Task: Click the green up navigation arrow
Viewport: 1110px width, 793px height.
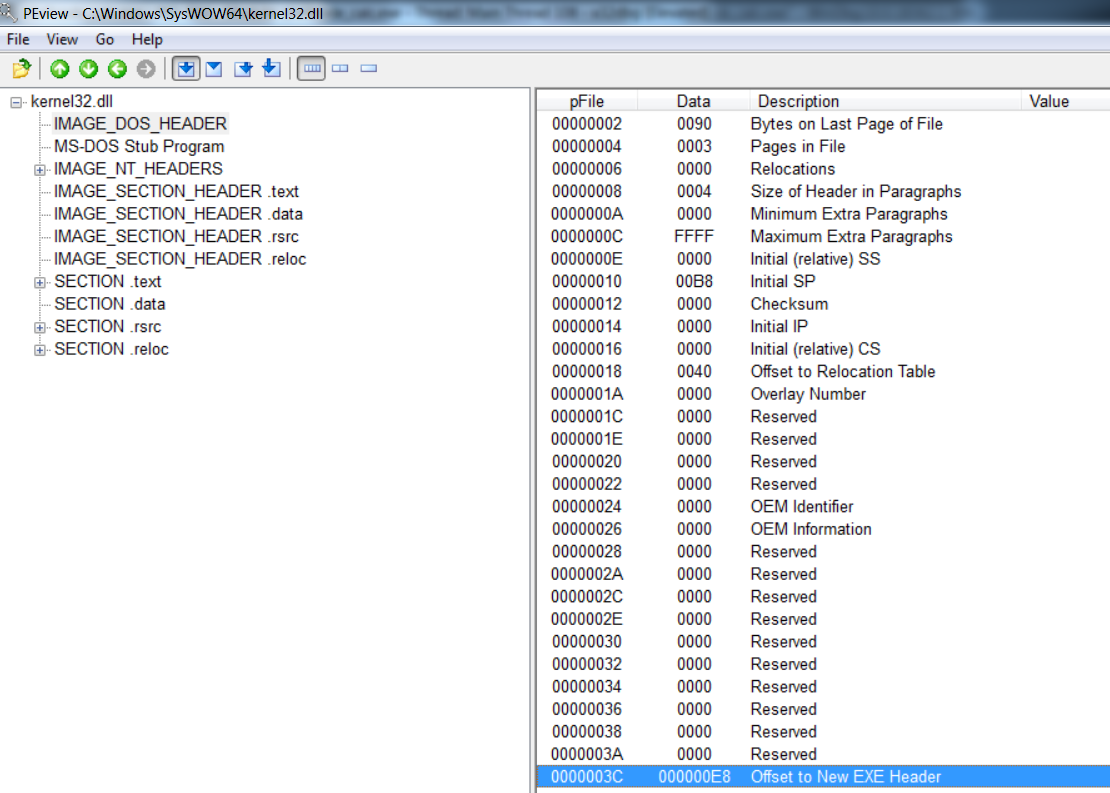Action: (60, 68)
